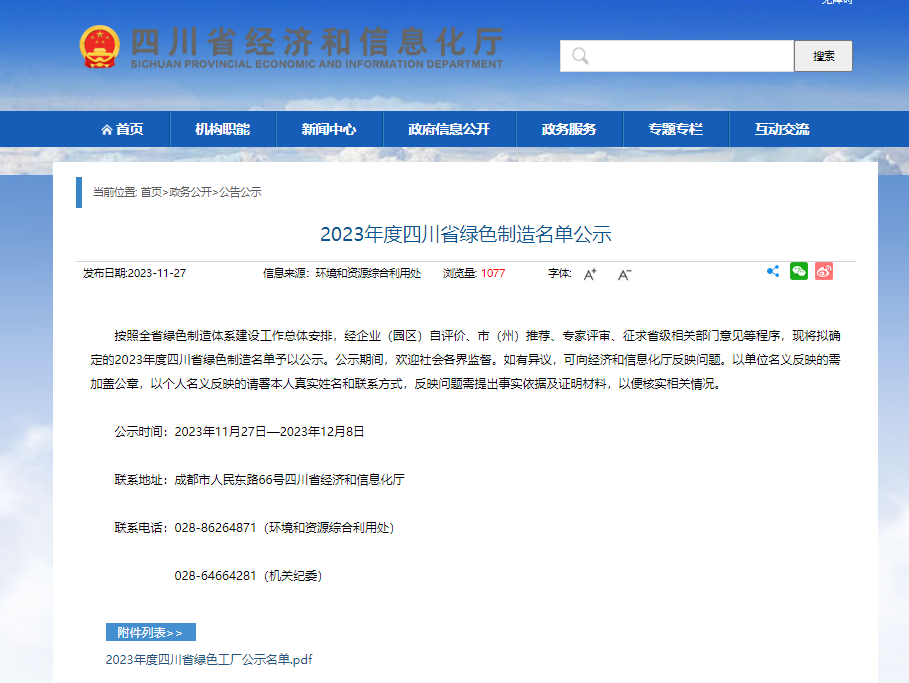Click the national emblem logo
The width and height of the screenshot is (909, 683).
click(x=99, y=47)
